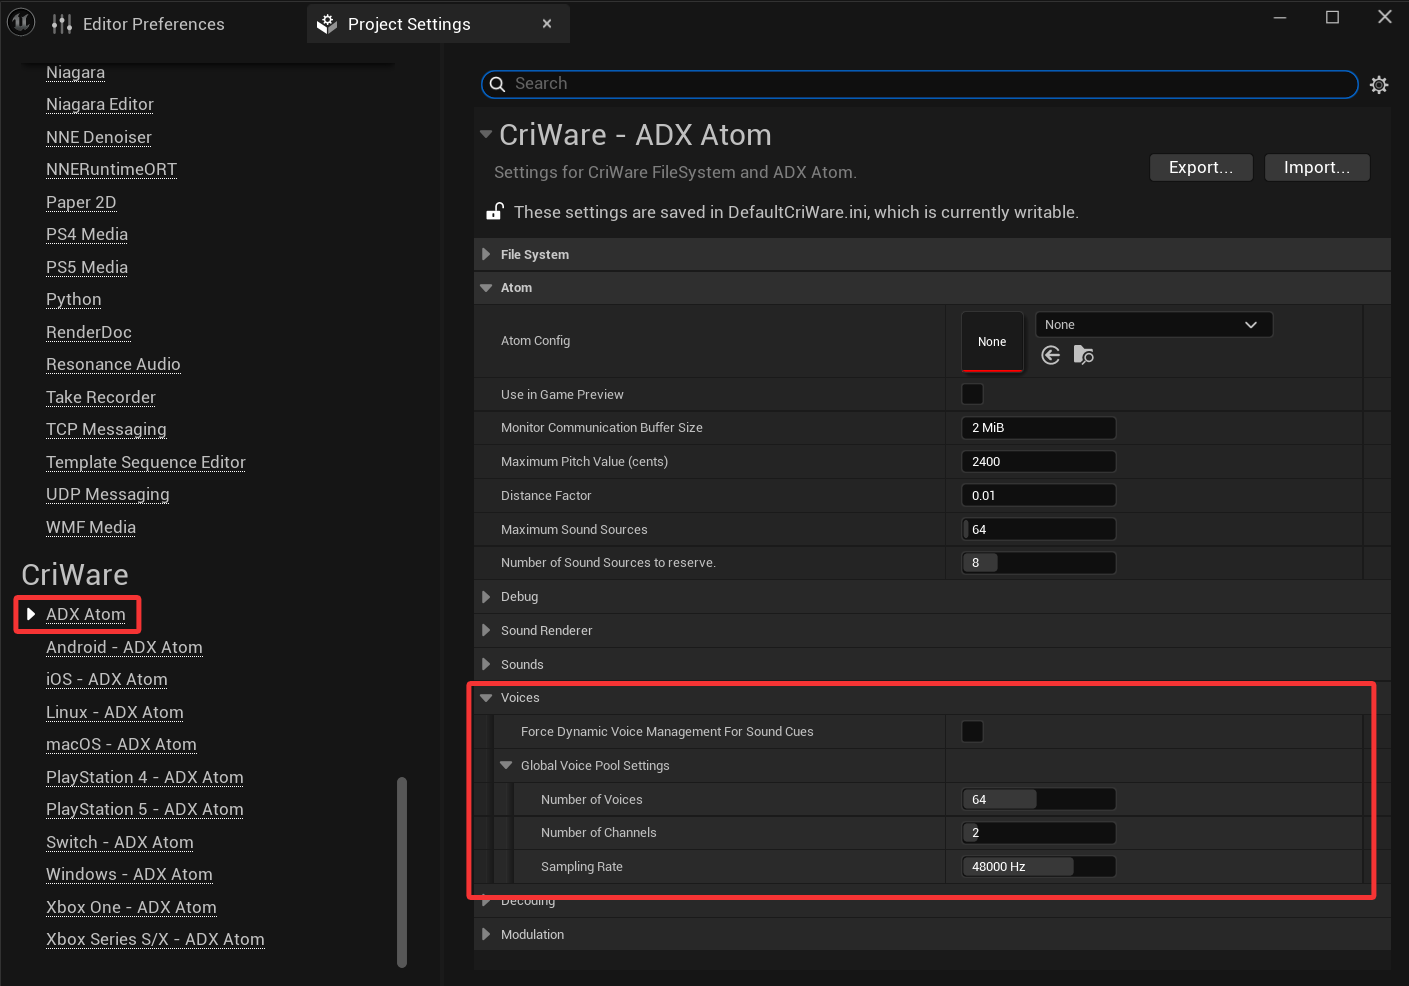The width and height of the screenshot is (1409, 986).
Task: Open PlayStation 5 - ADX Atom settings
Action: pyautogui.click(x=145, y=810)
